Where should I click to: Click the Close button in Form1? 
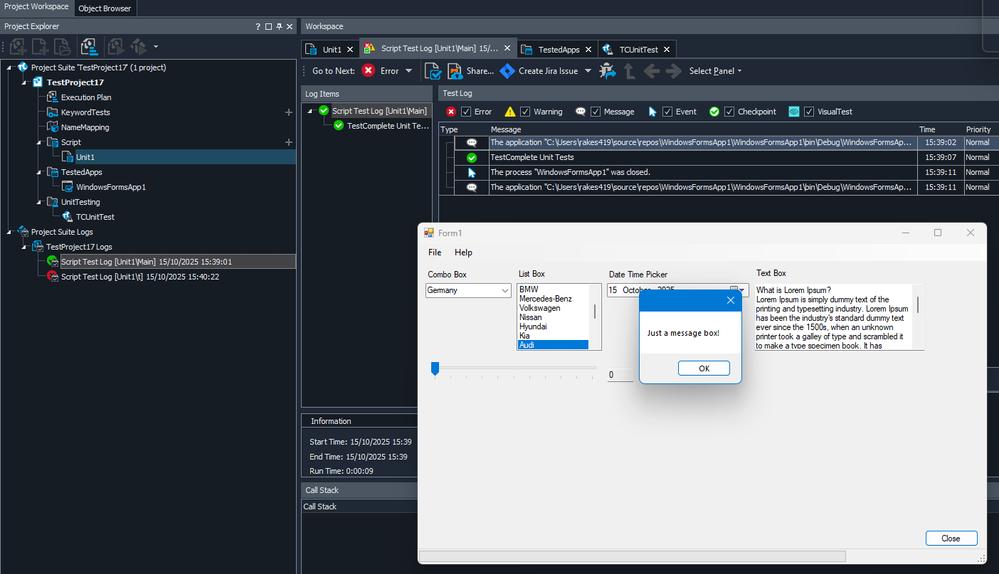pyautogui.click(x=950, y=538)
